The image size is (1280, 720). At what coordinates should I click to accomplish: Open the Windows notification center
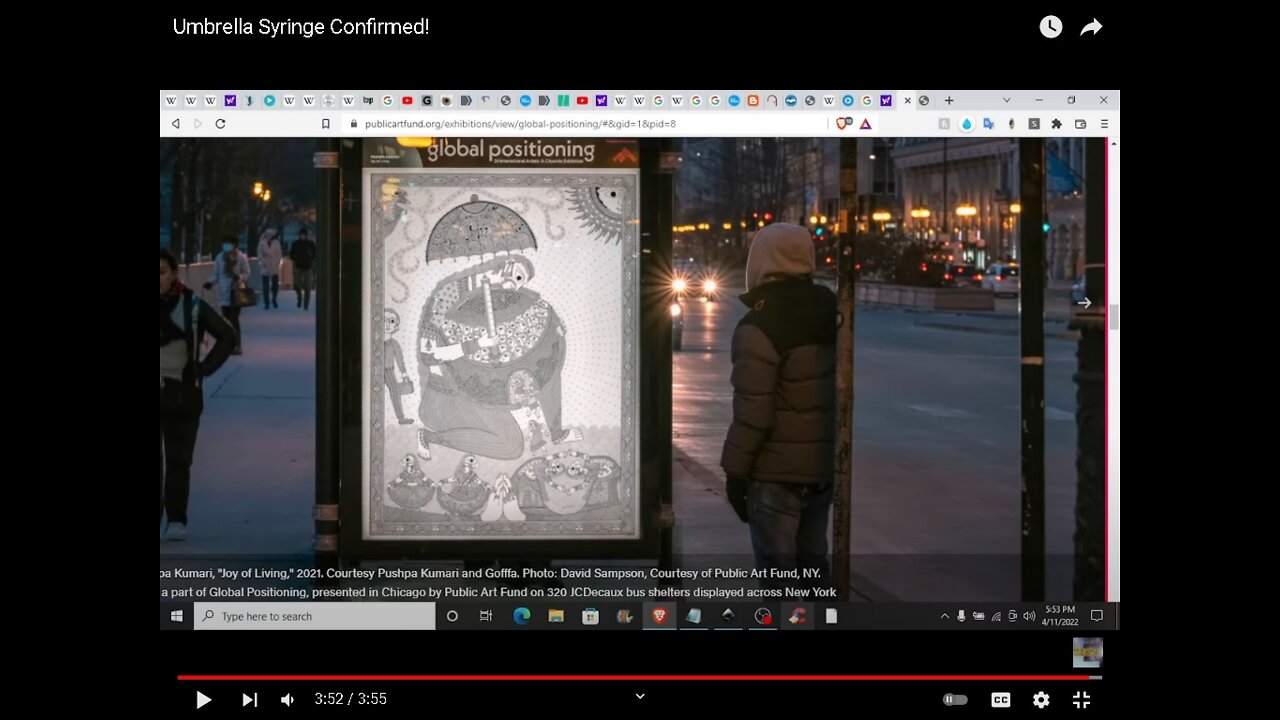tap(1097, 616)
